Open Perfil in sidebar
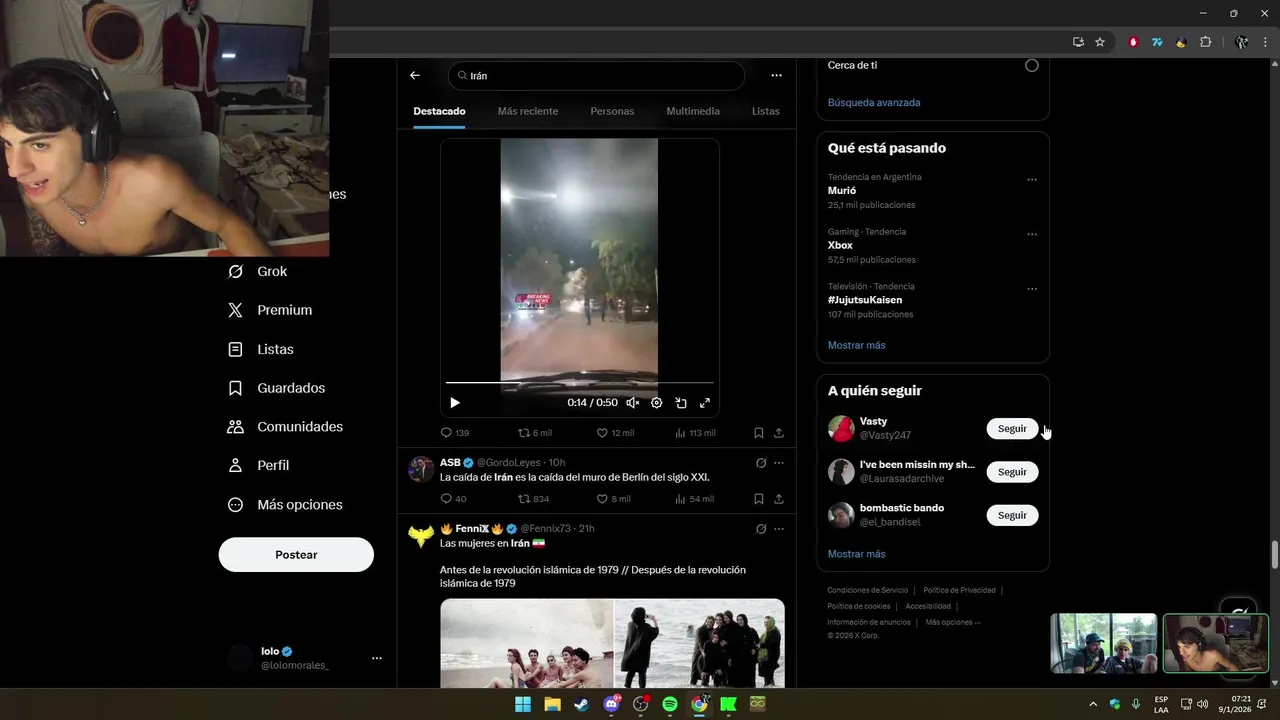The height and width of the screenshot is (720, 1280). [259, 465]
